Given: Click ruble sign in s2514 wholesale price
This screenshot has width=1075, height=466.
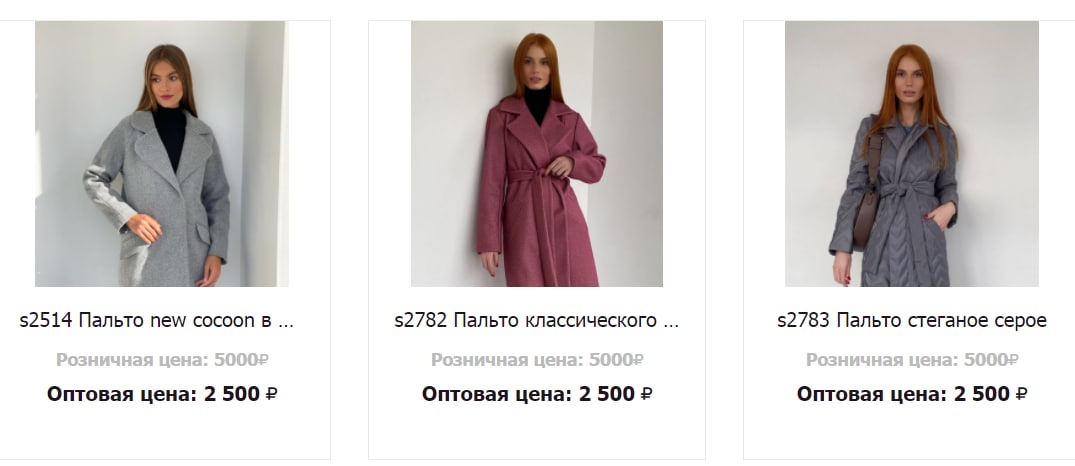Looking at the screenshot, I should tap(271, 394).
